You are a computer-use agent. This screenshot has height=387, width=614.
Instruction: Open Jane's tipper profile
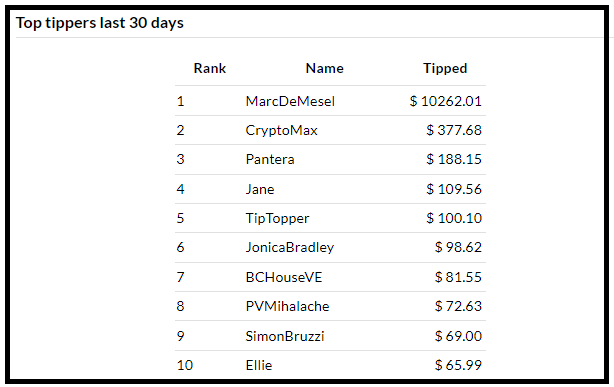260,189
